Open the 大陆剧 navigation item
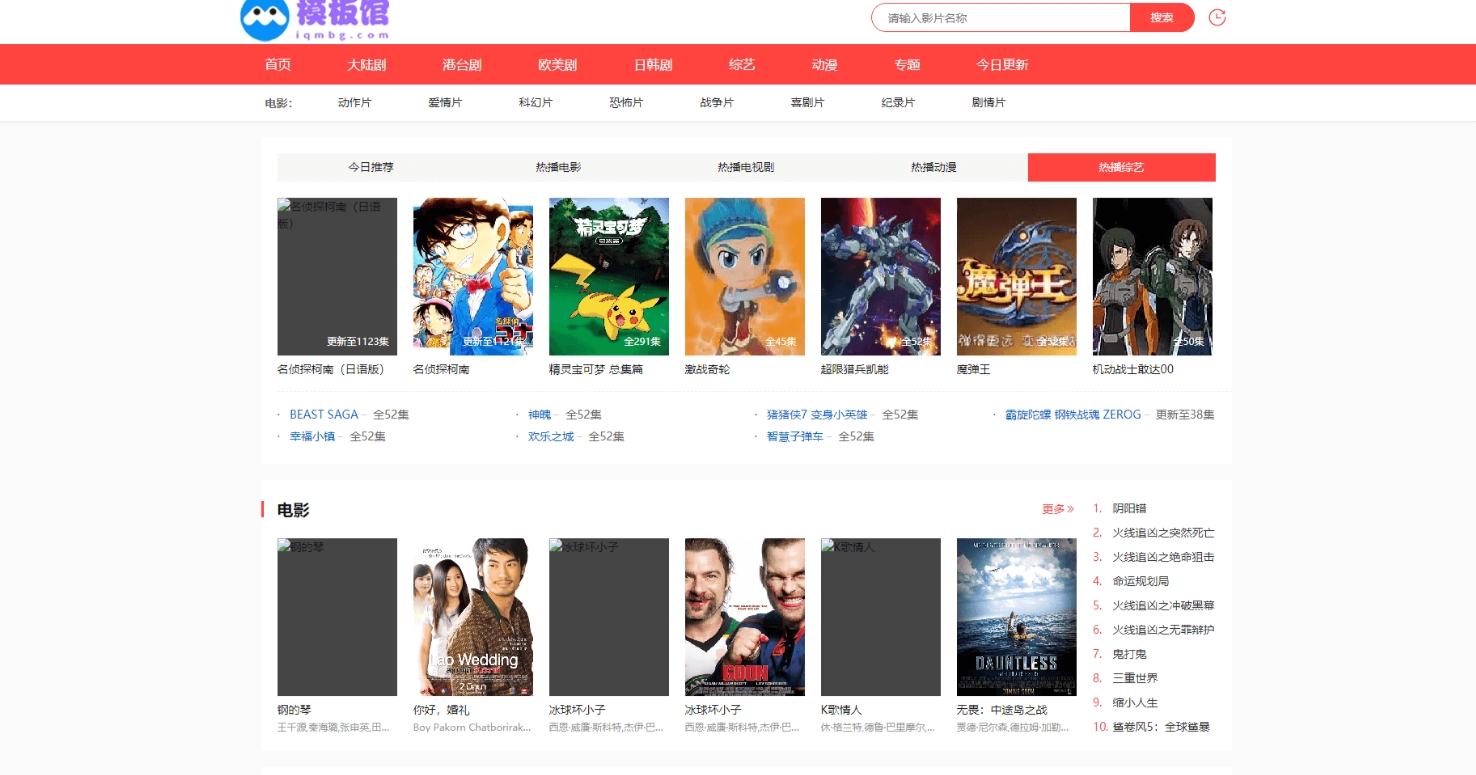The width and height of the screenshot is (1476, 775). [367, 65]
